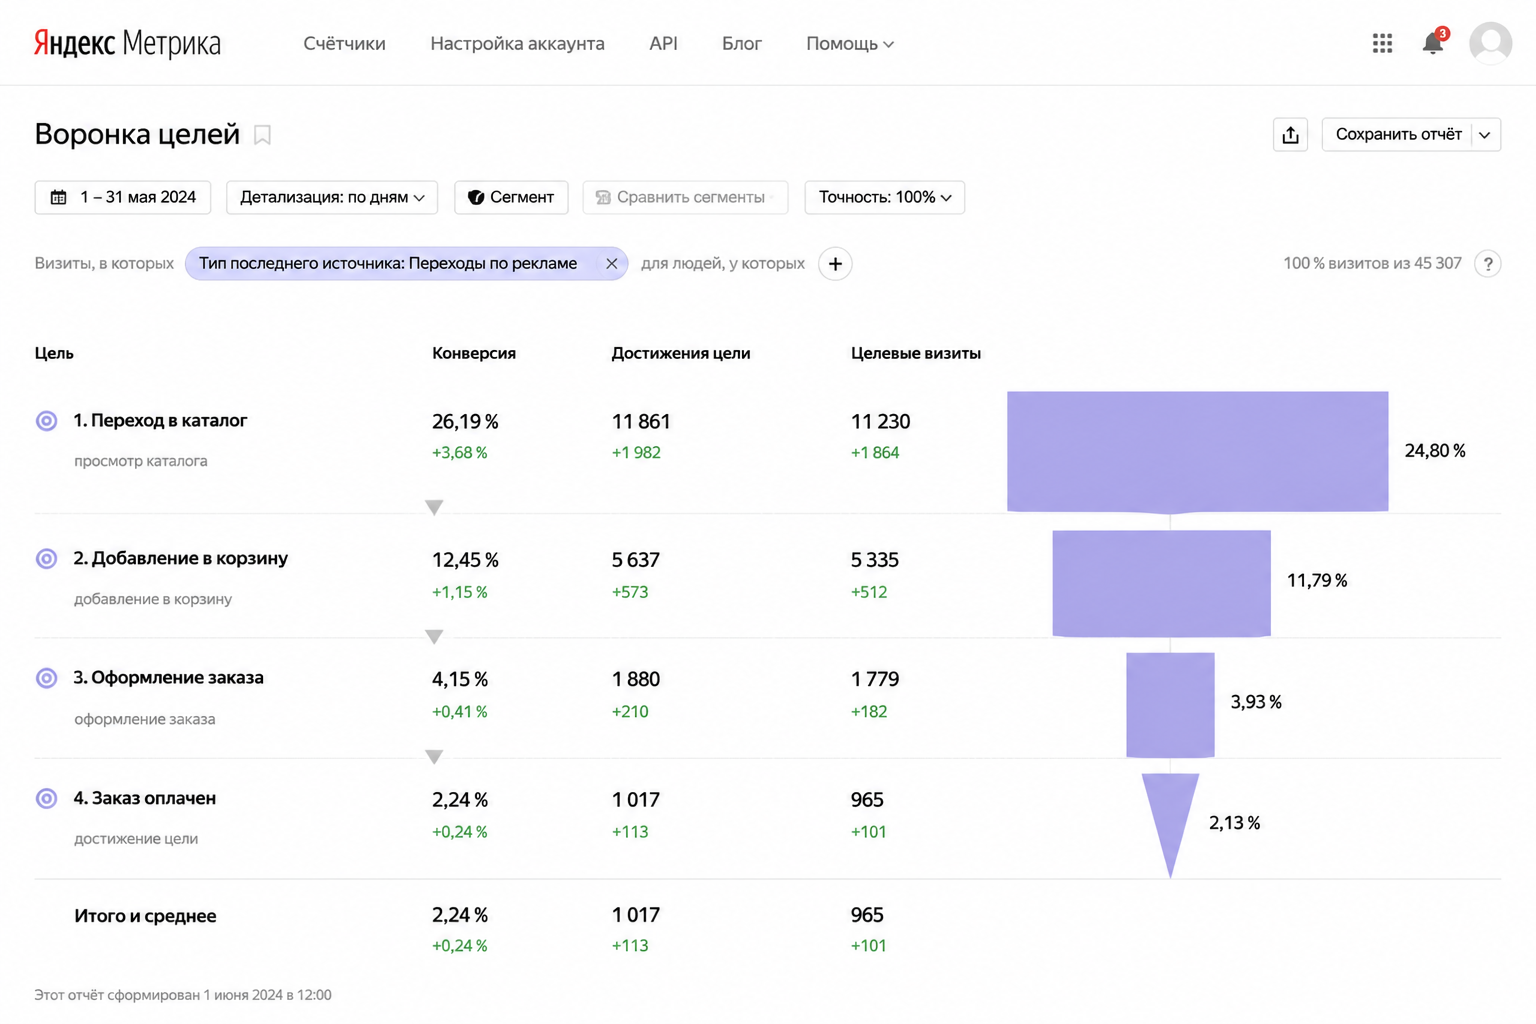Click the 11,79 % funnel bar
1536x1024 pixels.
click(1161, 584)
